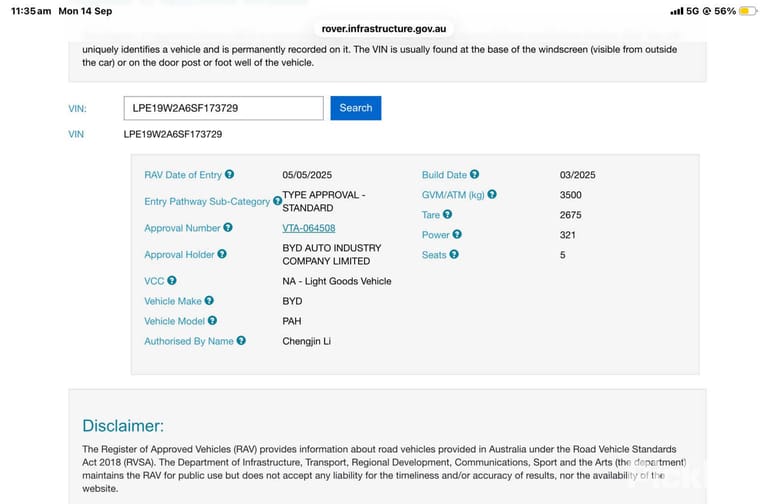Click the help icon beside Tare

point(447,215)
